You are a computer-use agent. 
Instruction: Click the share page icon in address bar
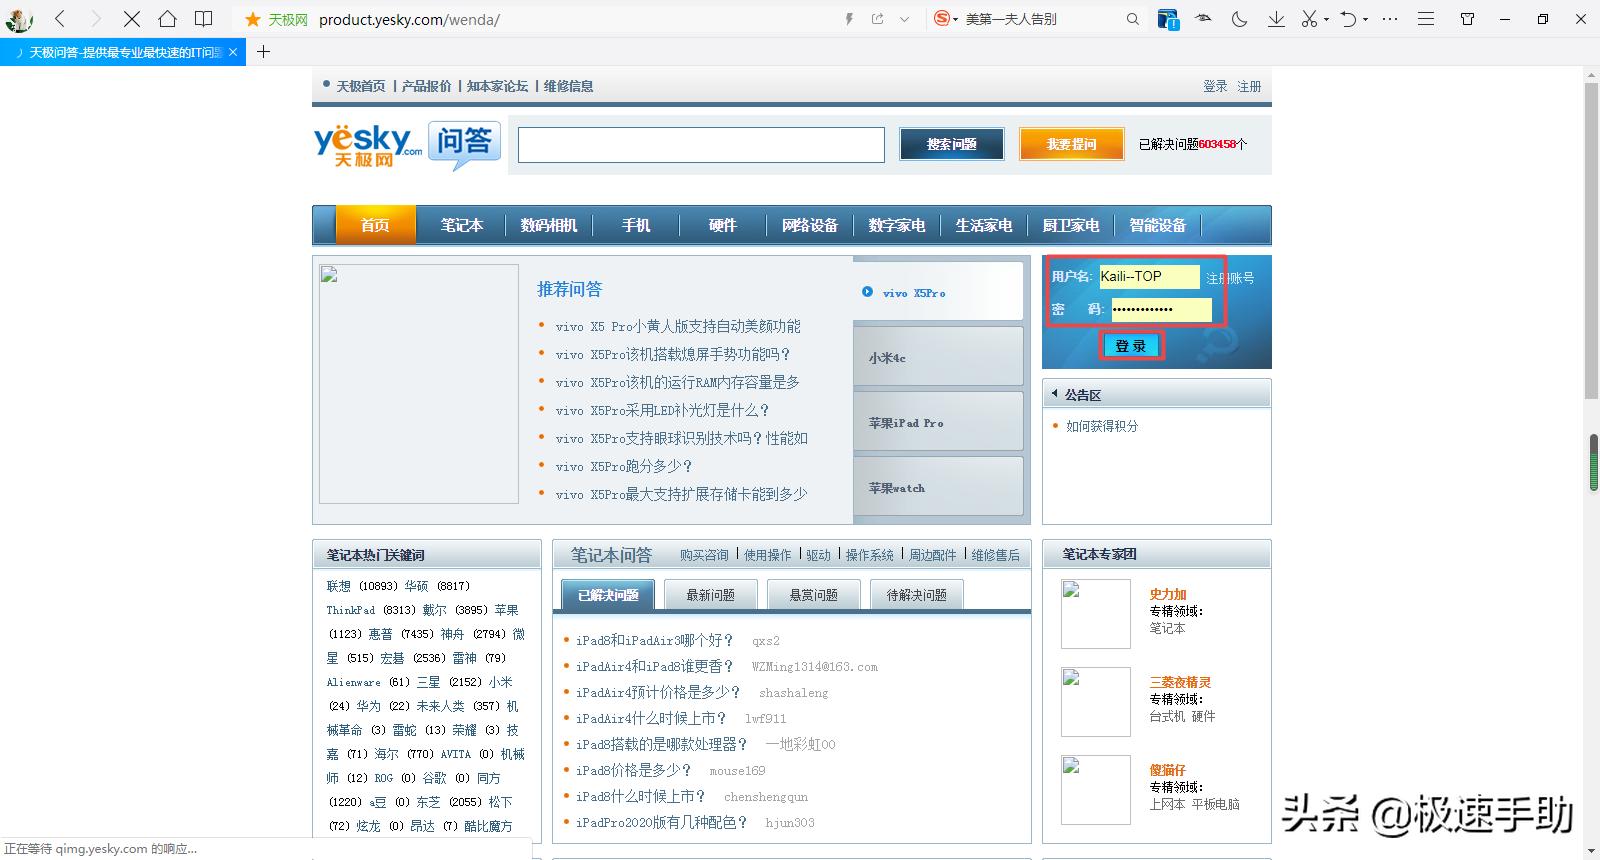click(877, 19)
